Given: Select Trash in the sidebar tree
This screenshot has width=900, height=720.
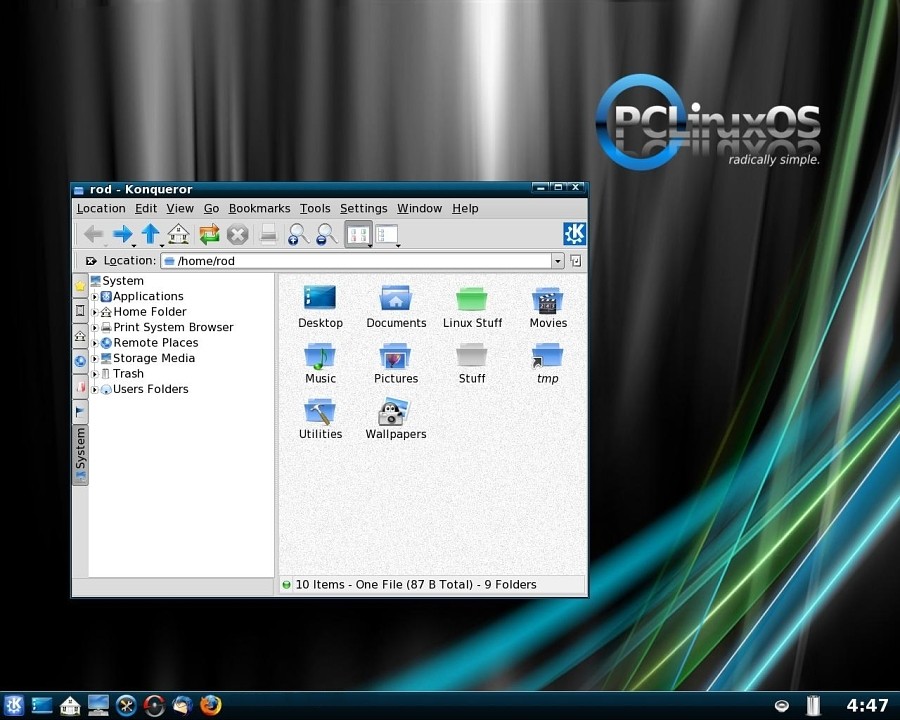Looking at the screenshot, I should pyautogui.click(x=122, y=374).
